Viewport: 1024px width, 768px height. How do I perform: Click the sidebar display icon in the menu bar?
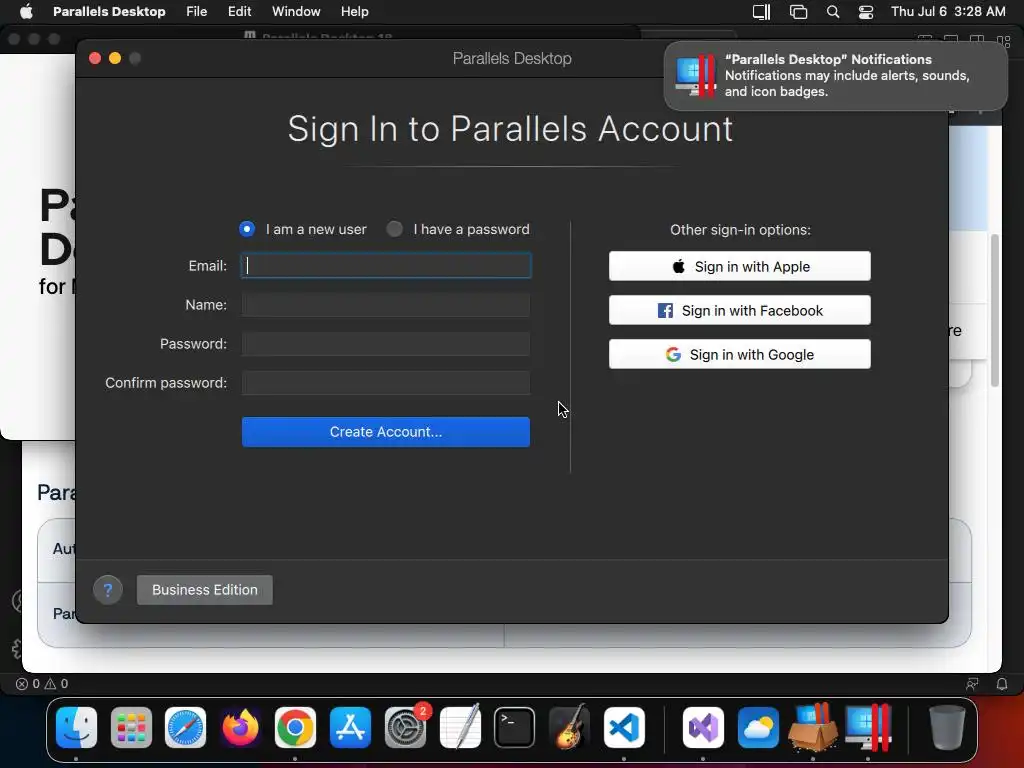point(761,12)
